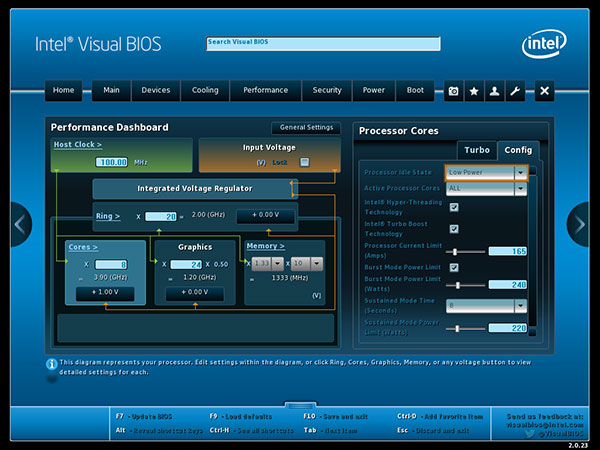
Task: Click the info icon beside the diagram description
Action: coord(52,364)
